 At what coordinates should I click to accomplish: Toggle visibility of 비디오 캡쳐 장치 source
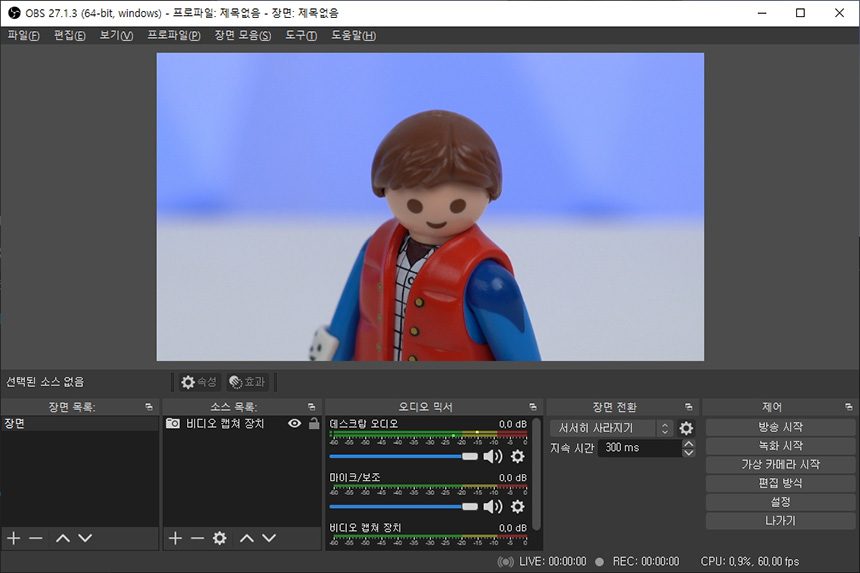[x=295, y=423]
